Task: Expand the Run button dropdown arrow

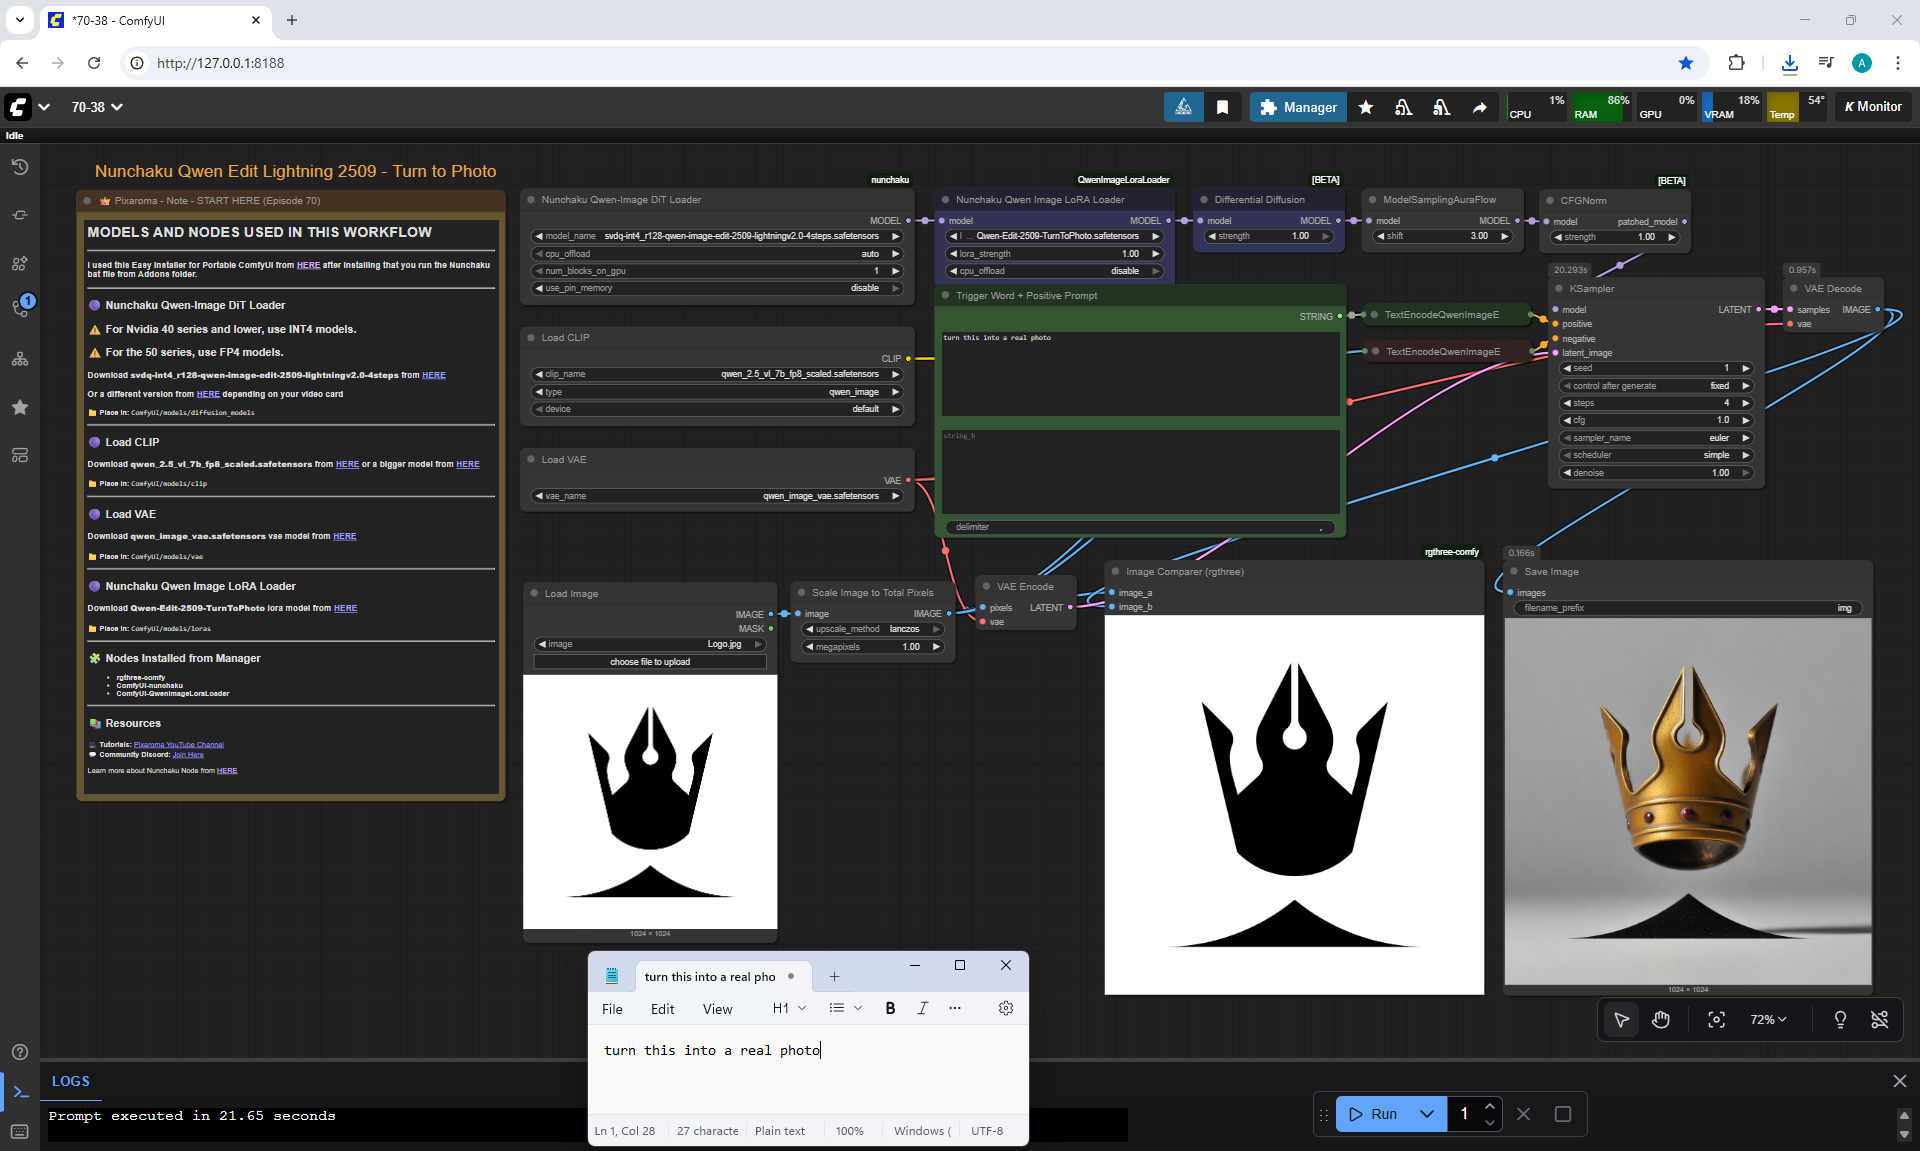Action: pyautogui.click(x=1426, y=1114)
